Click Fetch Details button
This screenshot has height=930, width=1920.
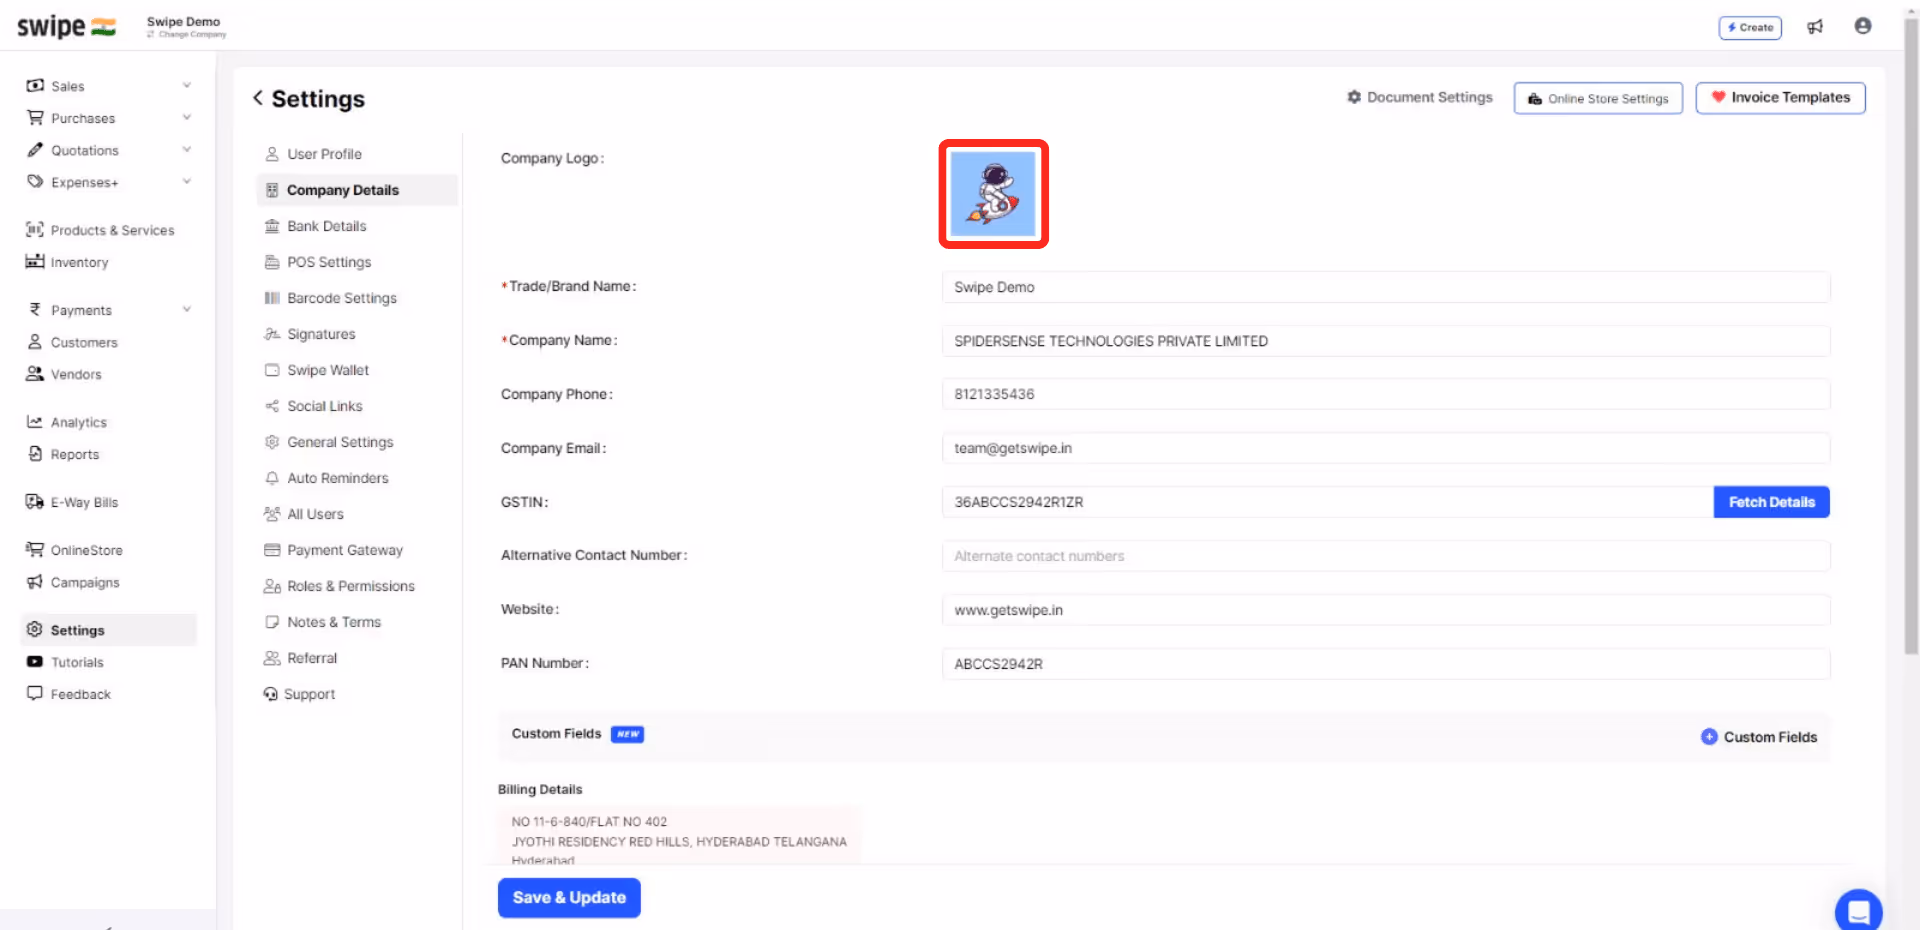(x=1772, y=502)
